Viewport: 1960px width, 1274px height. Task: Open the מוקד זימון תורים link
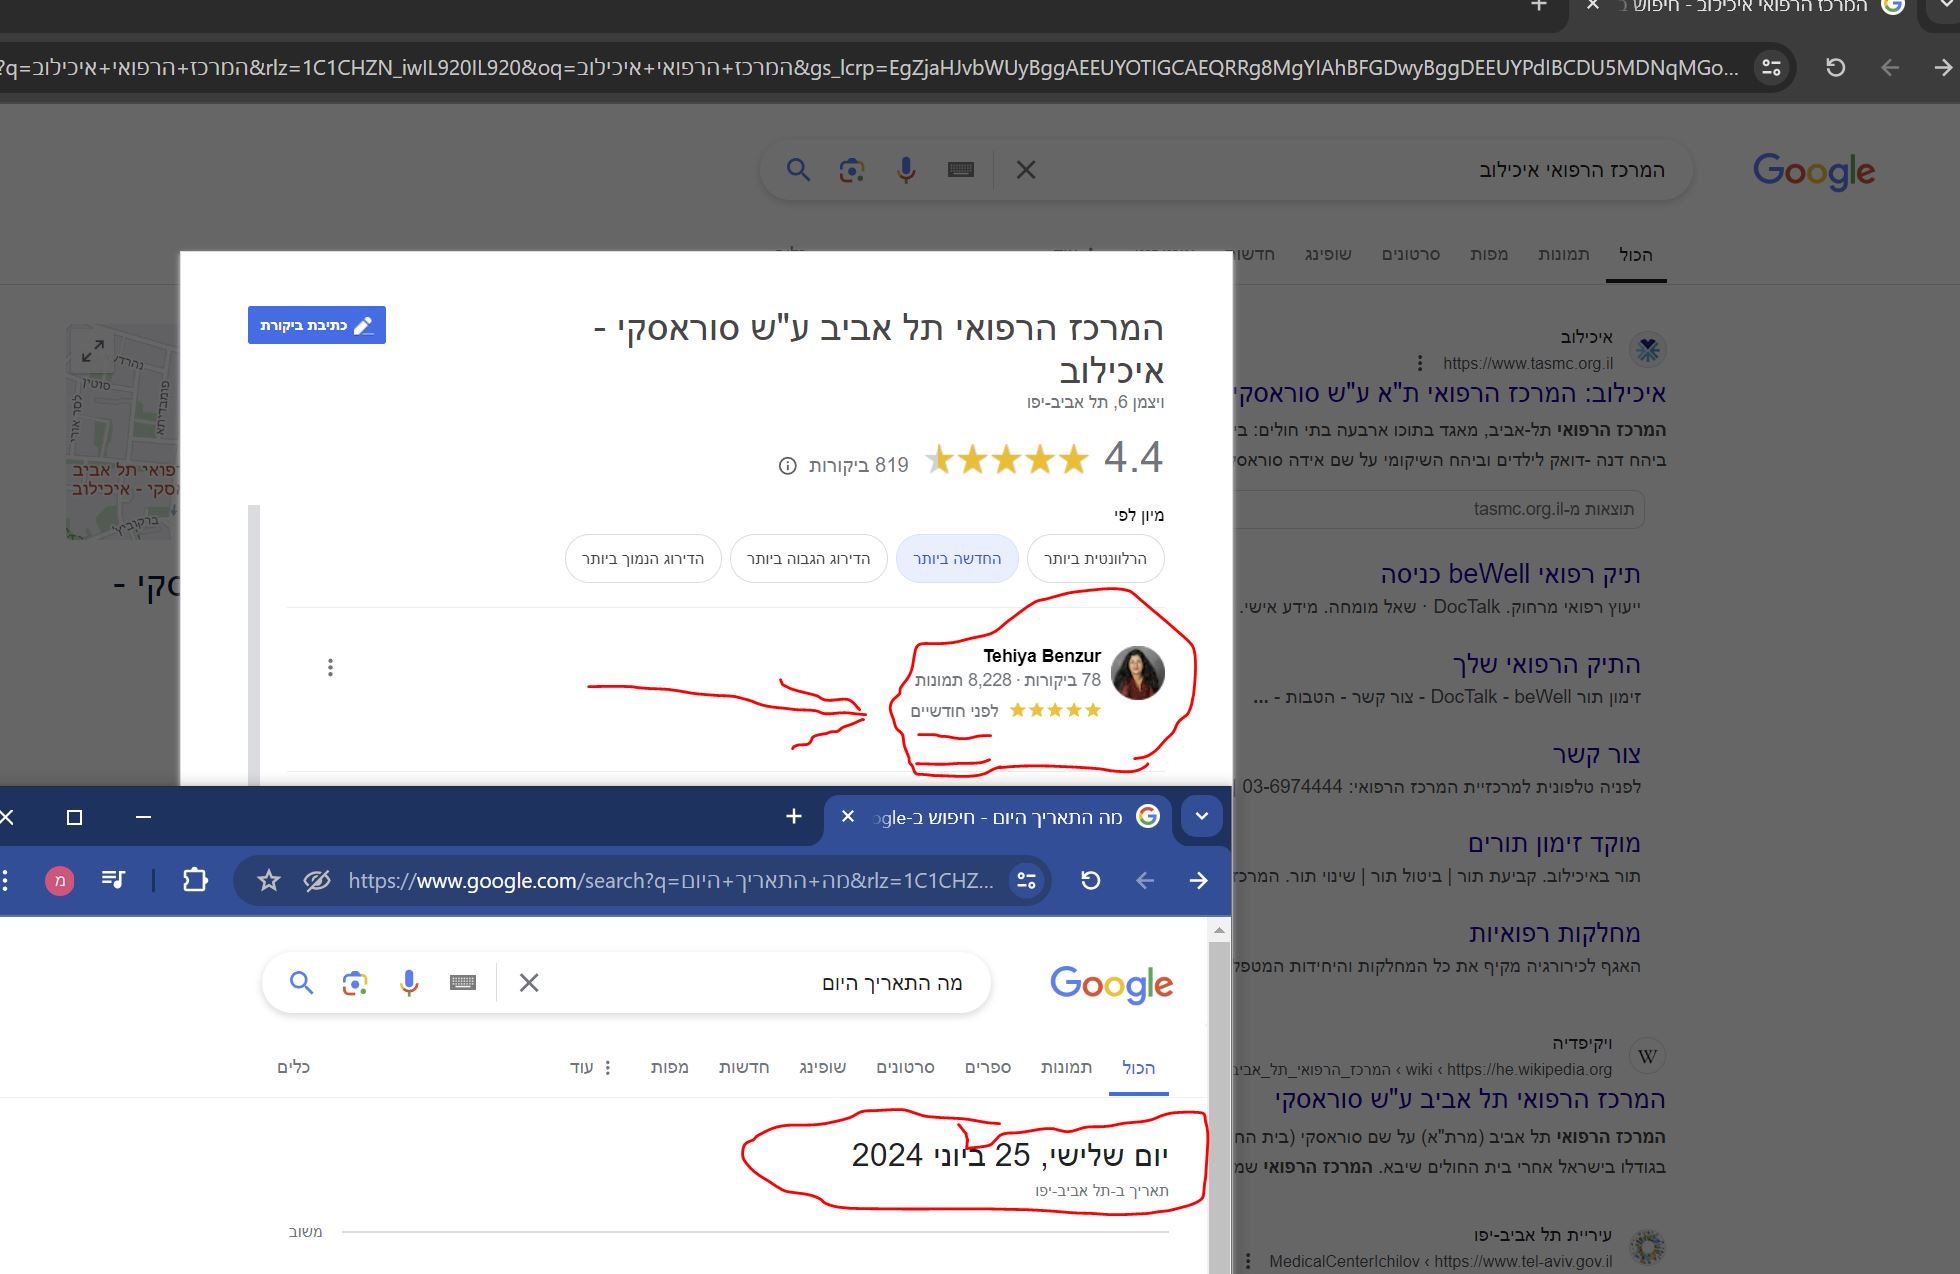point(1554,843)
